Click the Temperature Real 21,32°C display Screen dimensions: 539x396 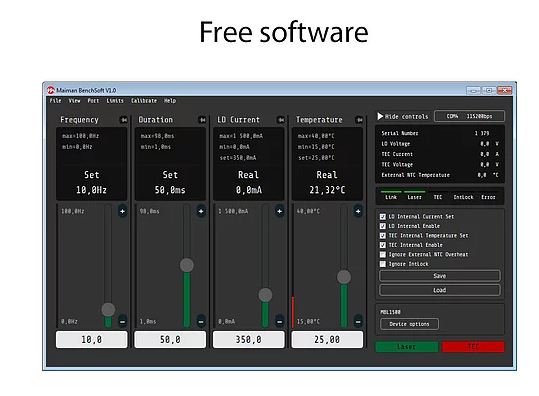[327, 182]
